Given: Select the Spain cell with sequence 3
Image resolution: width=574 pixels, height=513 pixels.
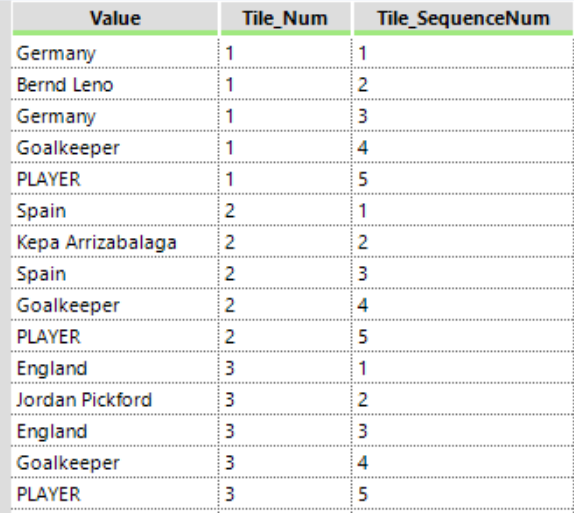Looking at the screenshot, I should tap(115, 274).
